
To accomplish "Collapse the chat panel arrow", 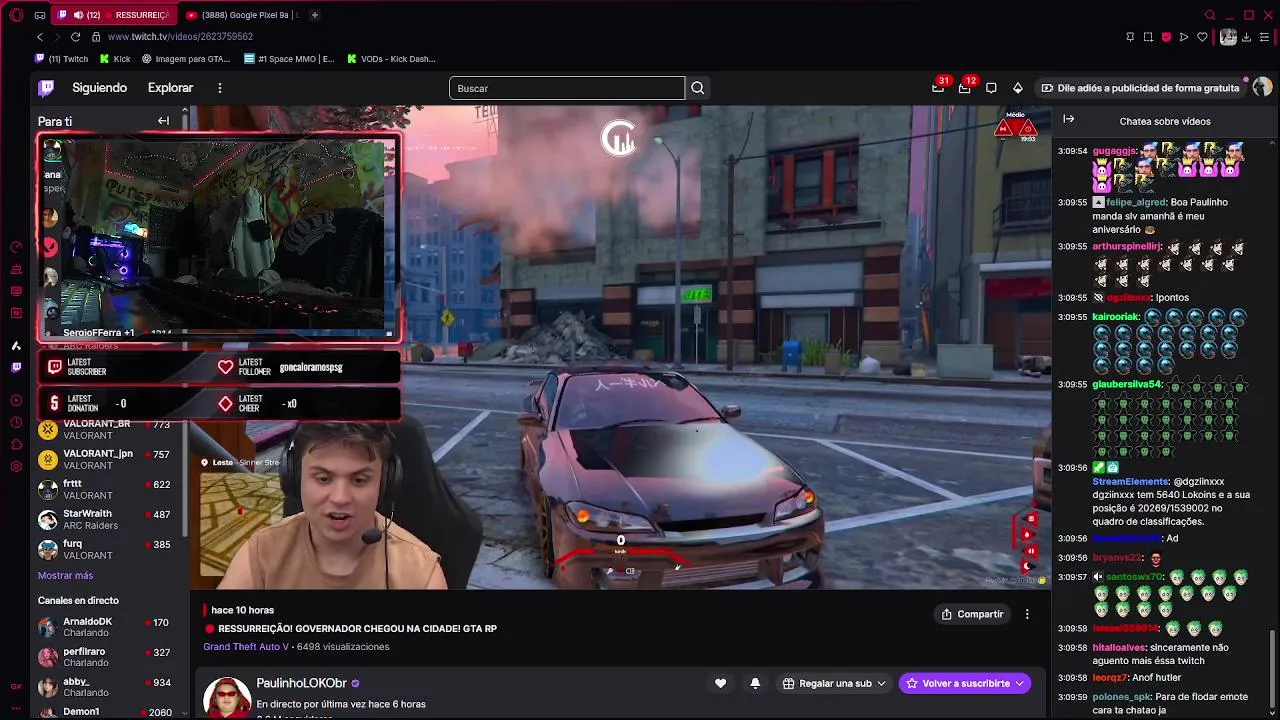I will pyautogui.click(x=1068, y=119).
